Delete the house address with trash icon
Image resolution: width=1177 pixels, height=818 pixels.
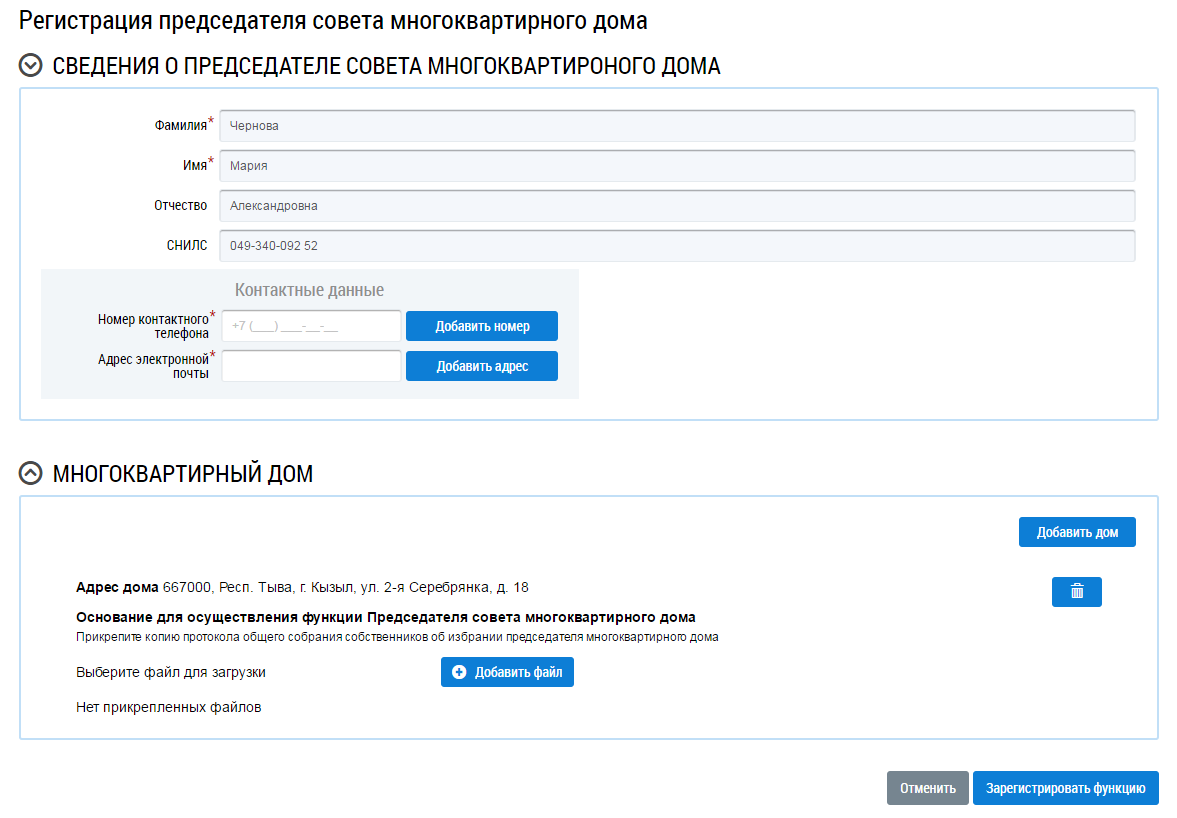pos(1076,592)
